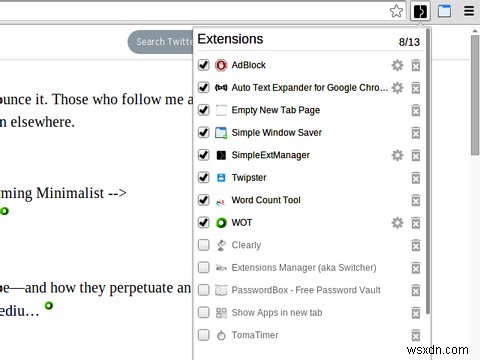
Task: Disable Auto Text Expander checkbox
Action: pos(204,87)
